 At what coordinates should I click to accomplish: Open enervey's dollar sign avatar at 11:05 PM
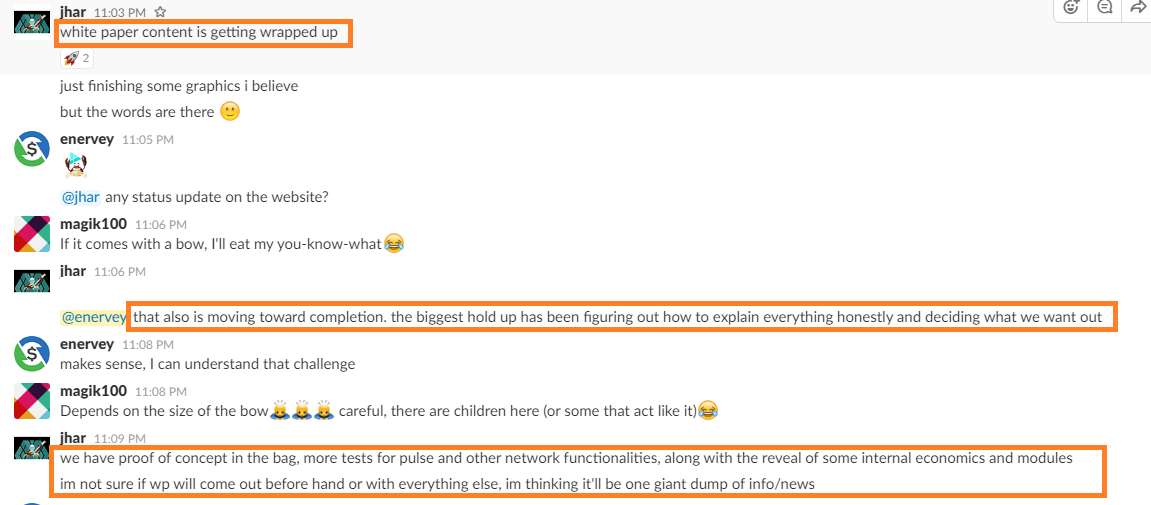32,149
